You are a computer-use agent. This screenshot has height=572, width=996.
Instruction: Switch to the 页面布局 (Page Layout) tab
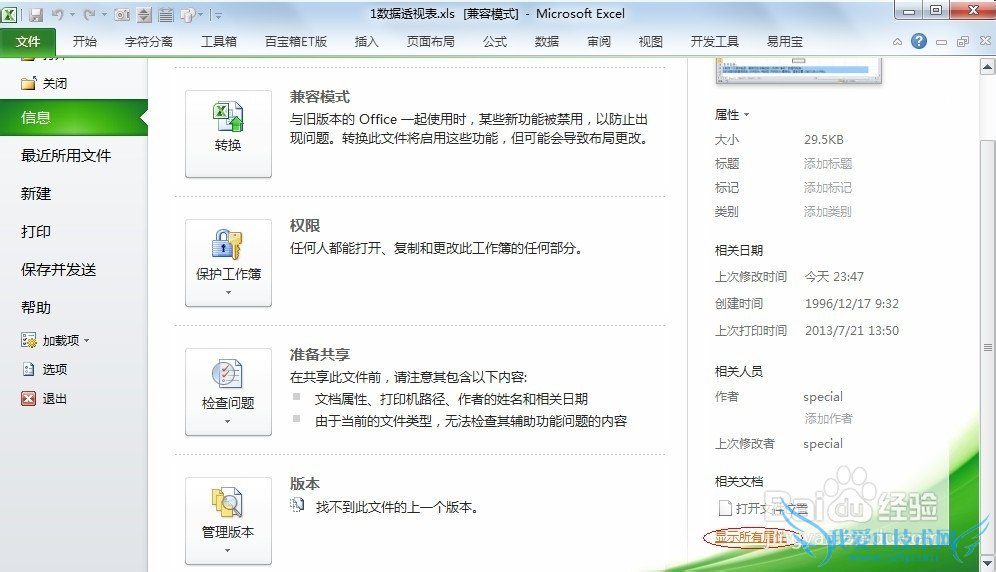431,42
